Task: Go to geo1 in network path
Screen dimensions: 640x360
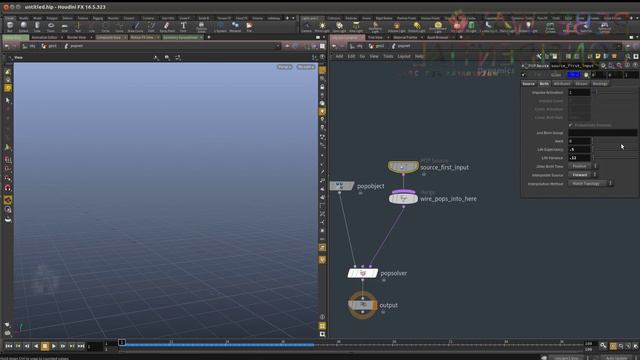Action: [x=377, y=46]
